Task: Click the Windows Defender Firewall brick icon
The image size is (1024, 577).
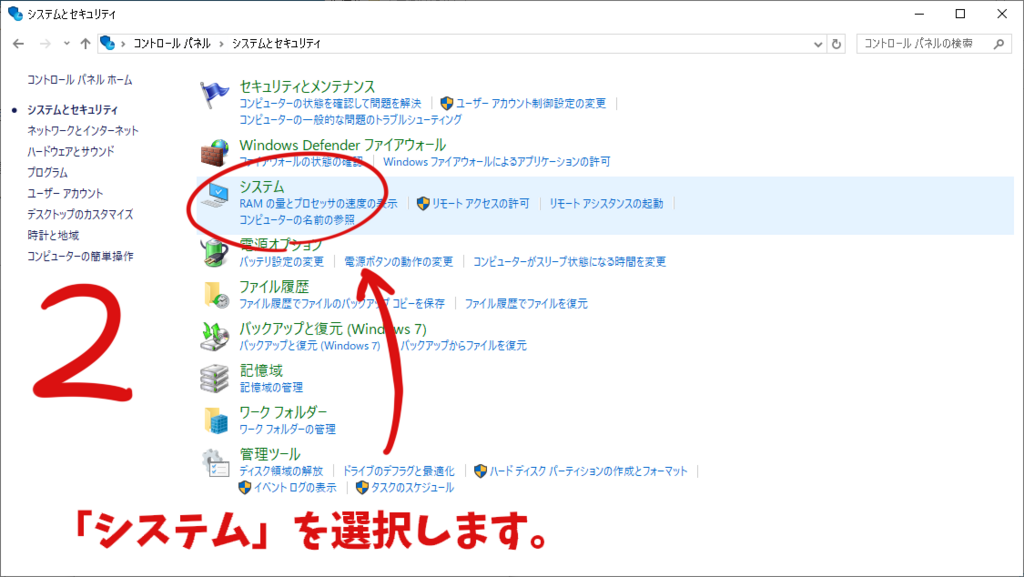Action: (214, 153)
